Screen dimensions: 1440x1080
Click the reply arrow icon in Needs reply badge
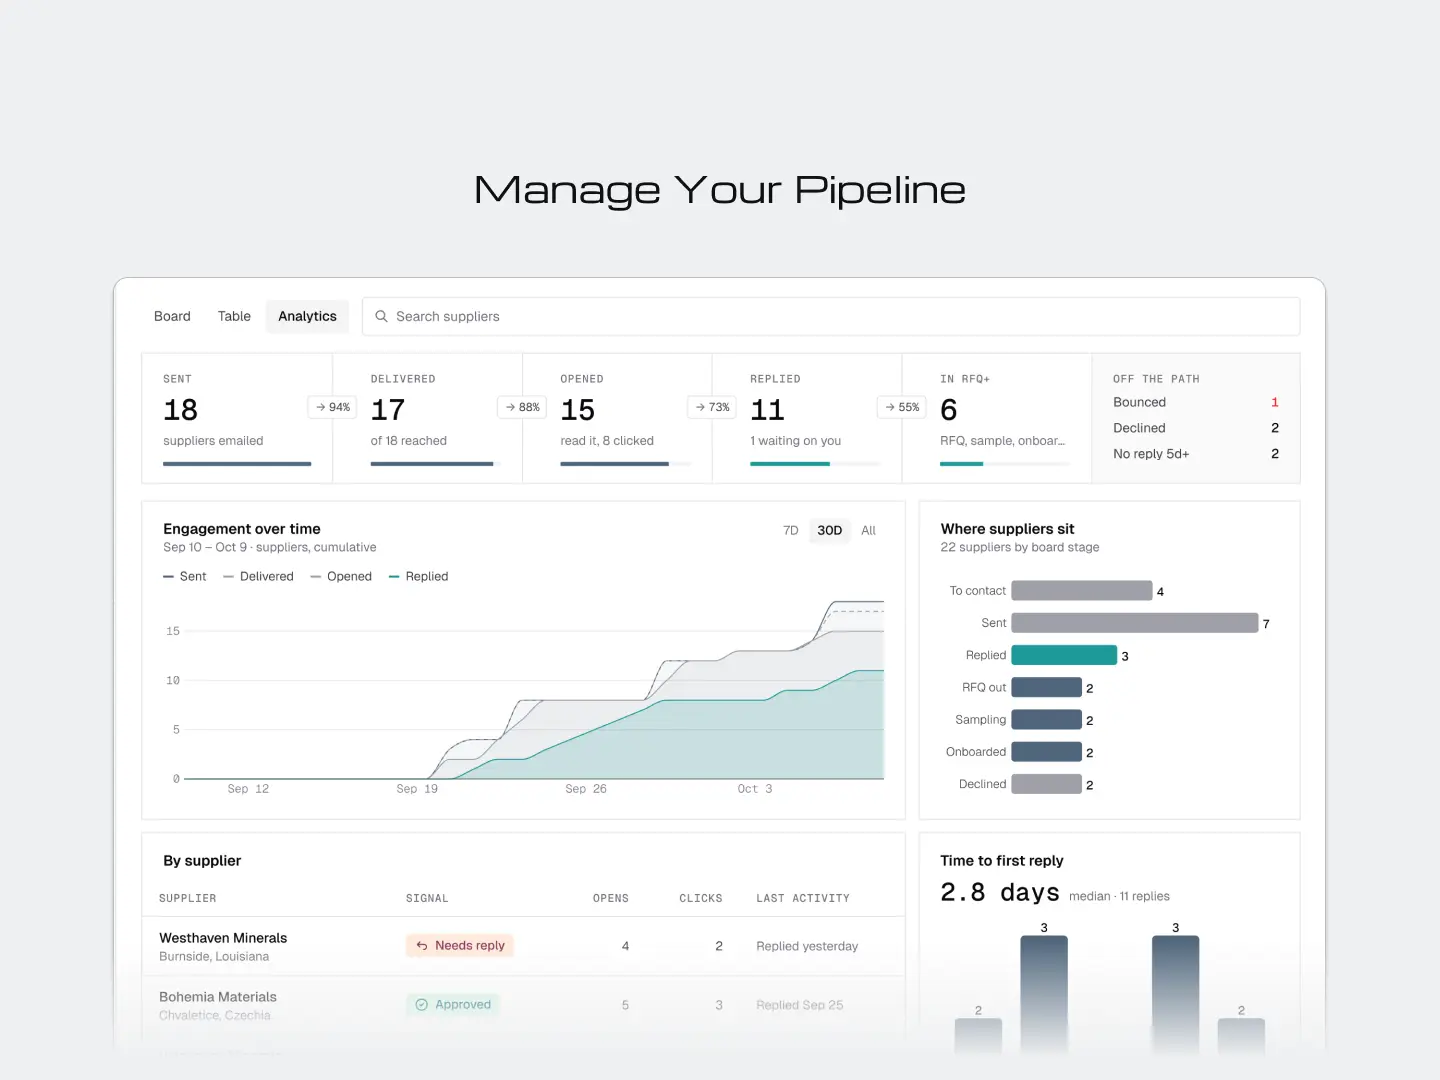tap(422, 946)
